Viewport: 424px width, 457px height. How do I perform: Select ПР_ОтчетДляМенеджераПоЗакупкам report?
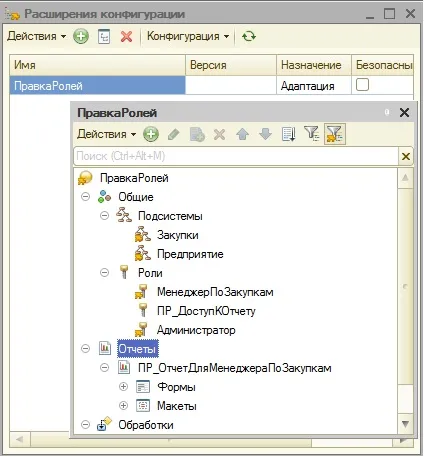(235, 368)
